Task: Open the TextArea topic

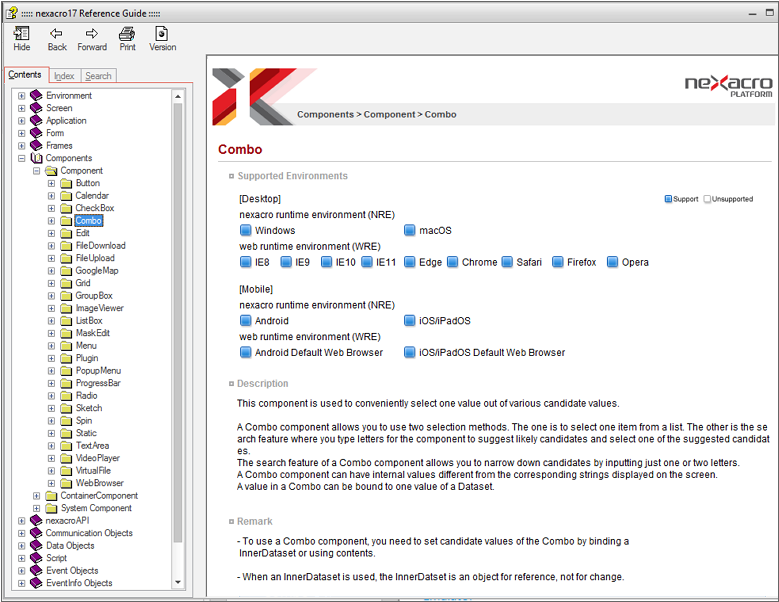Action: point(92,446)
